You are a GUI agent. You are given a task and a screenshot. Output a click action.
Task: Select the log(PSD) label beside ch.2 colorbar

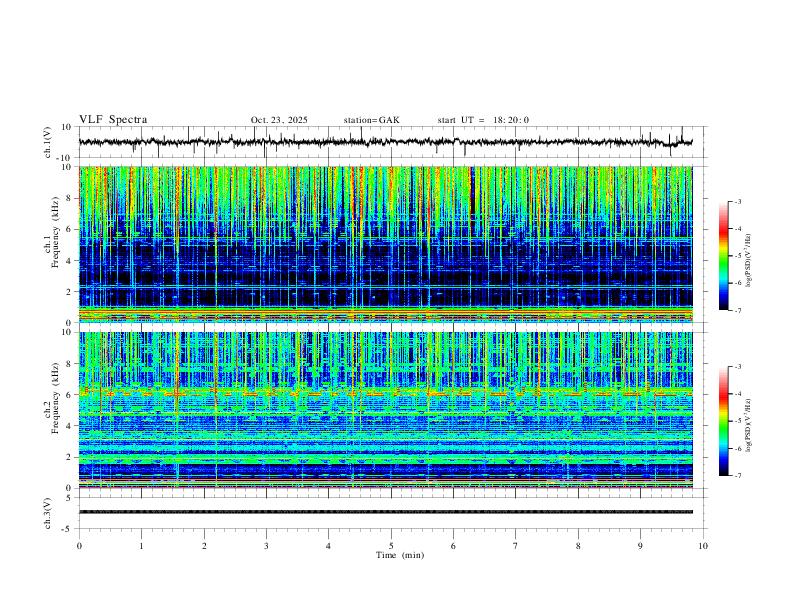click(x=749, y=426)
